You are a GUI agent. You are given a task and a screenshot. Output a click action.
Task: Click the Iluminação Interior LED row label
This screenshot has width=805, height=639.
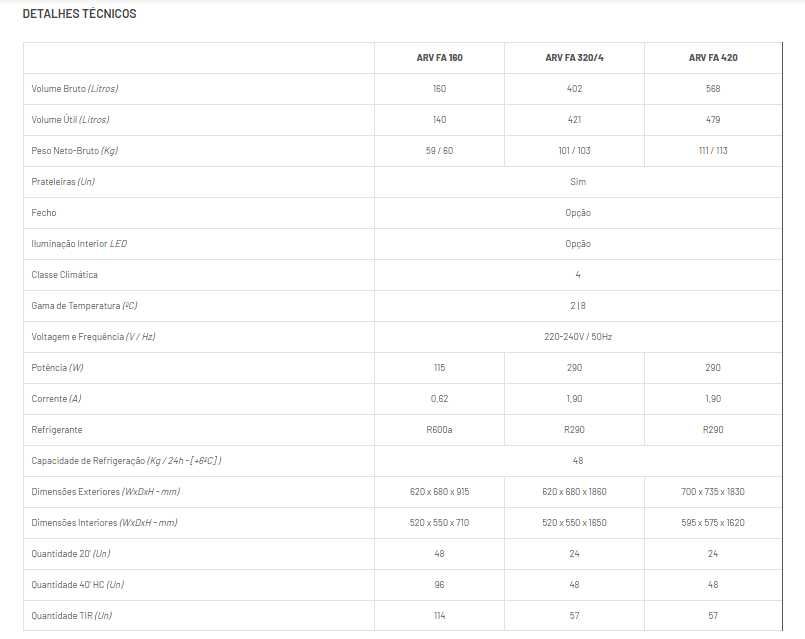point(80,244)
